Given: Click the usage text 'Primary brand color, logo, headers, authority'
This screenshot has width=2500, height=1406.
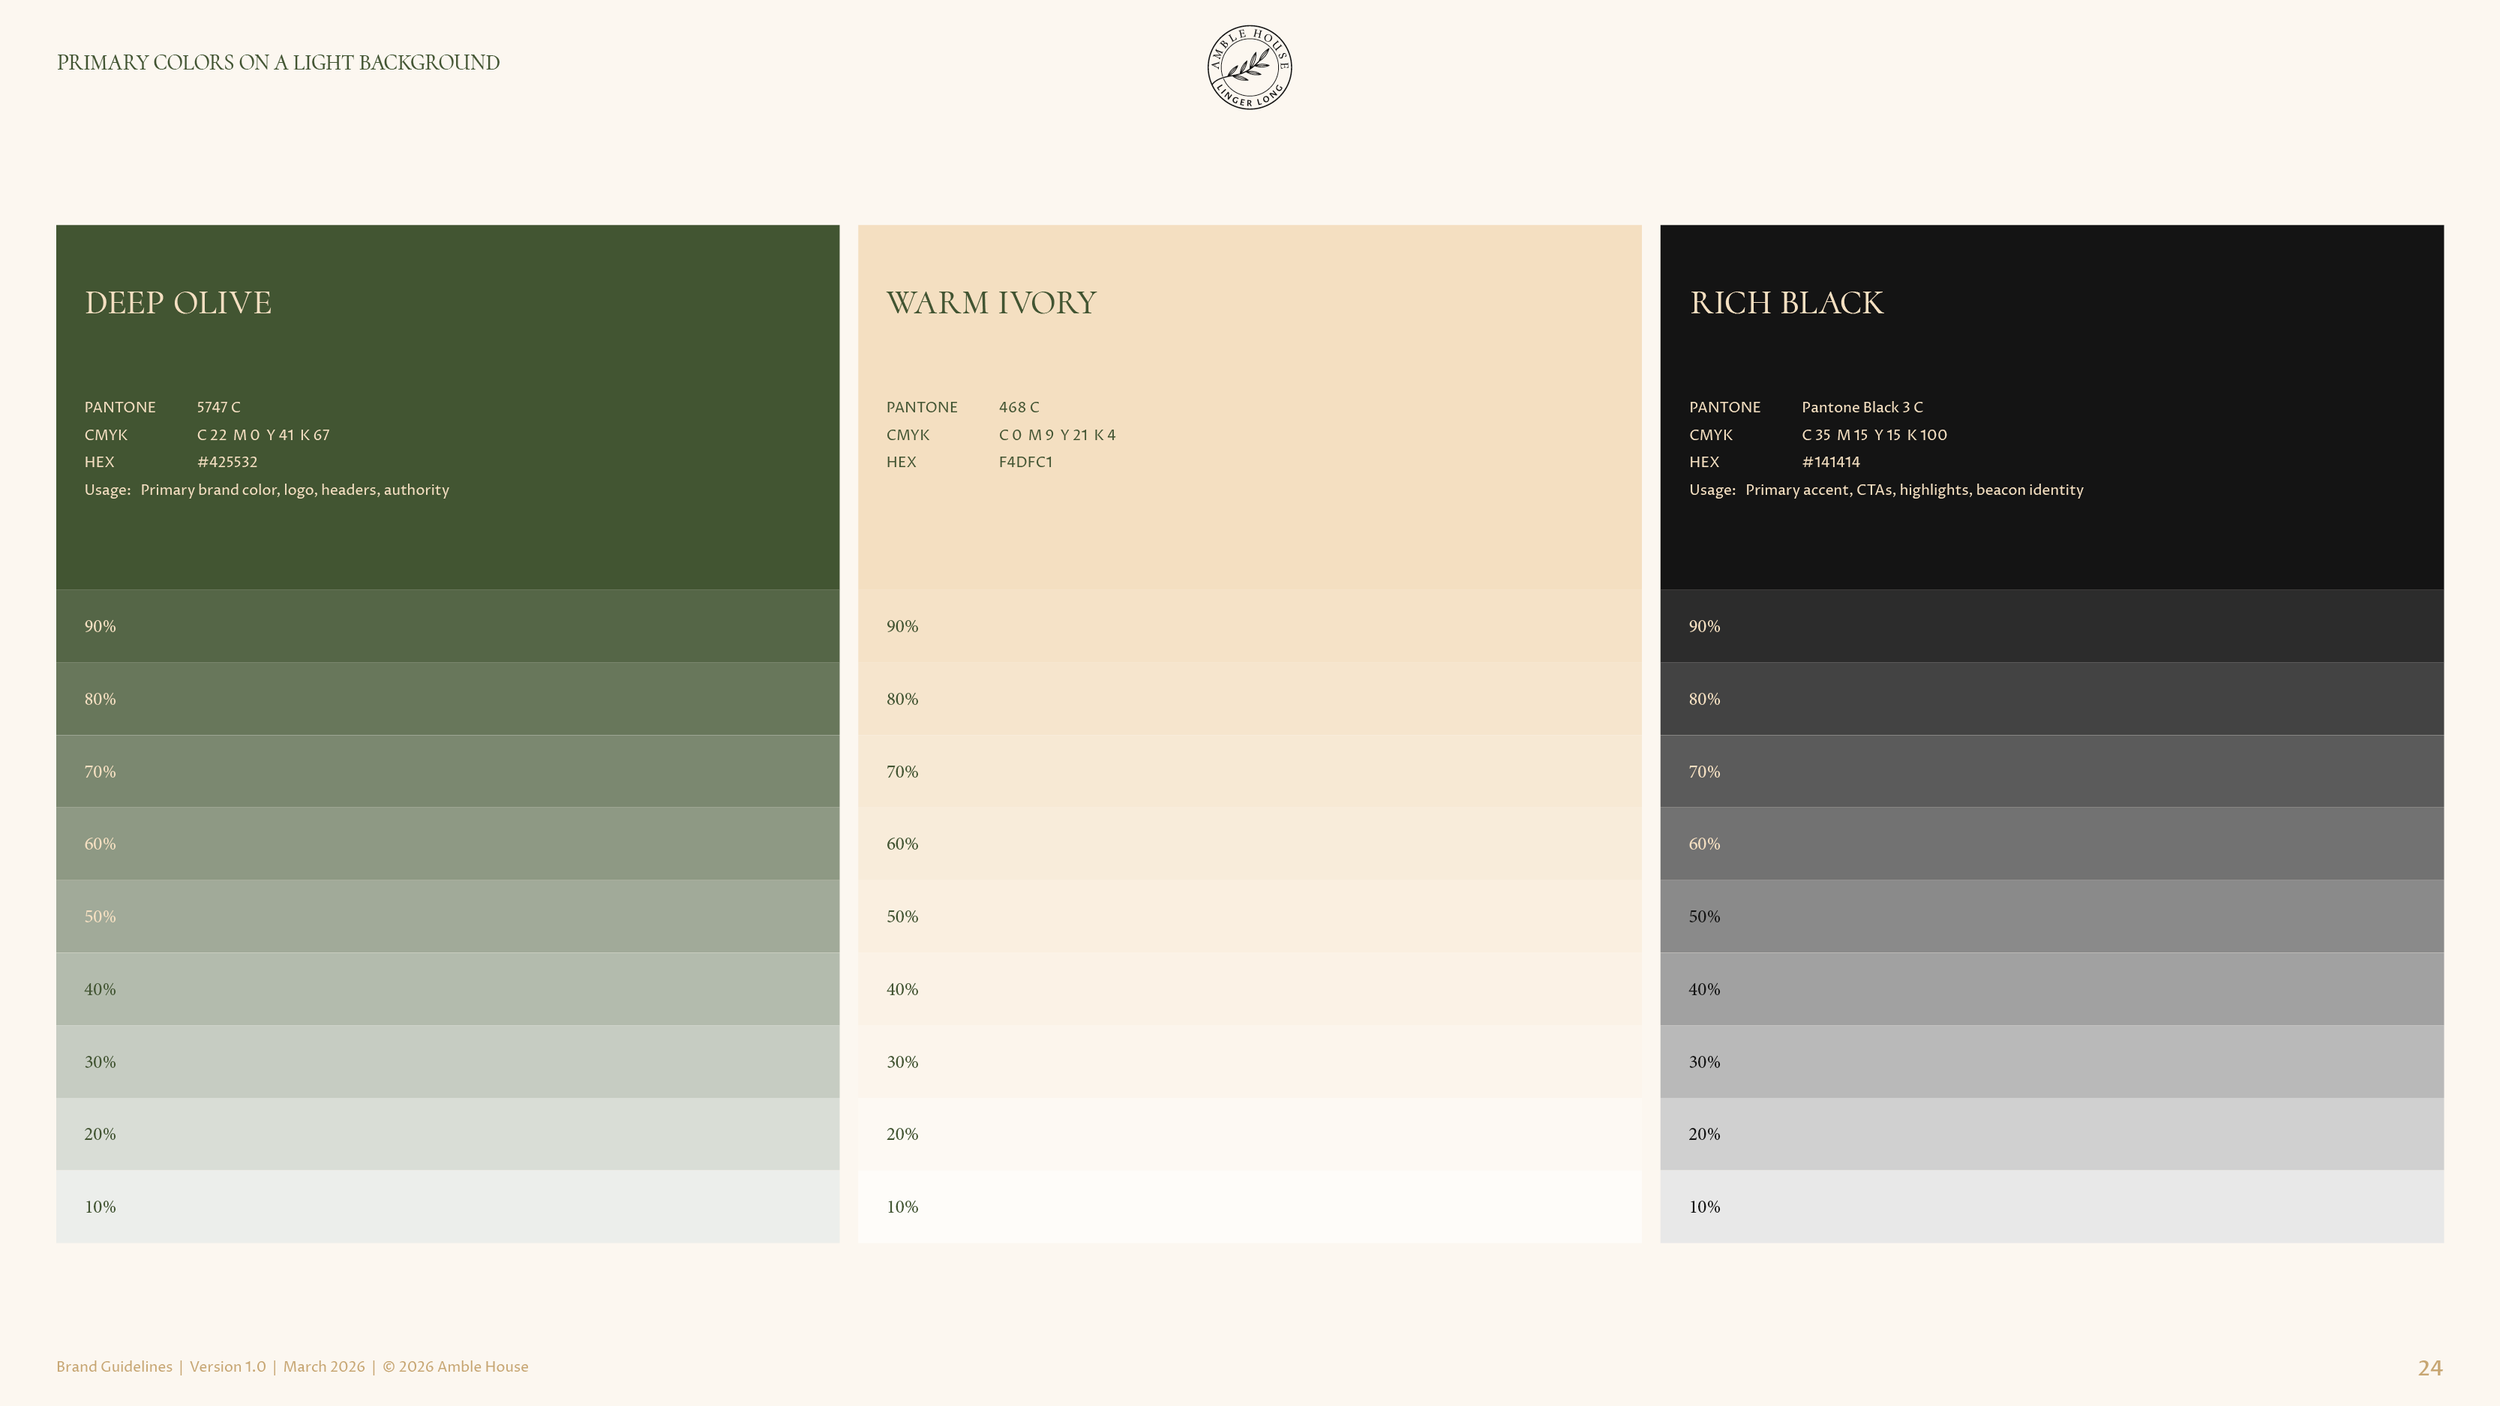Looking at the screenshot, I should coord(295,490).
